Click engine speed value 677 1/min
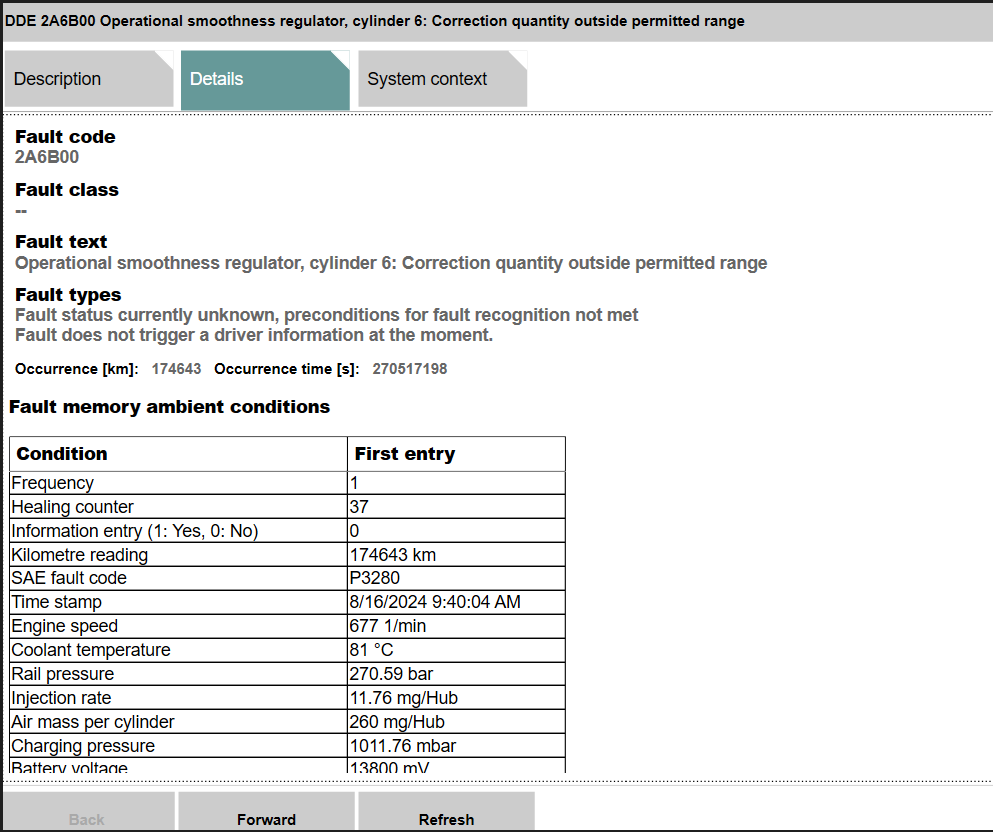The height and width of the screenshot is (832, 993). 388,626
